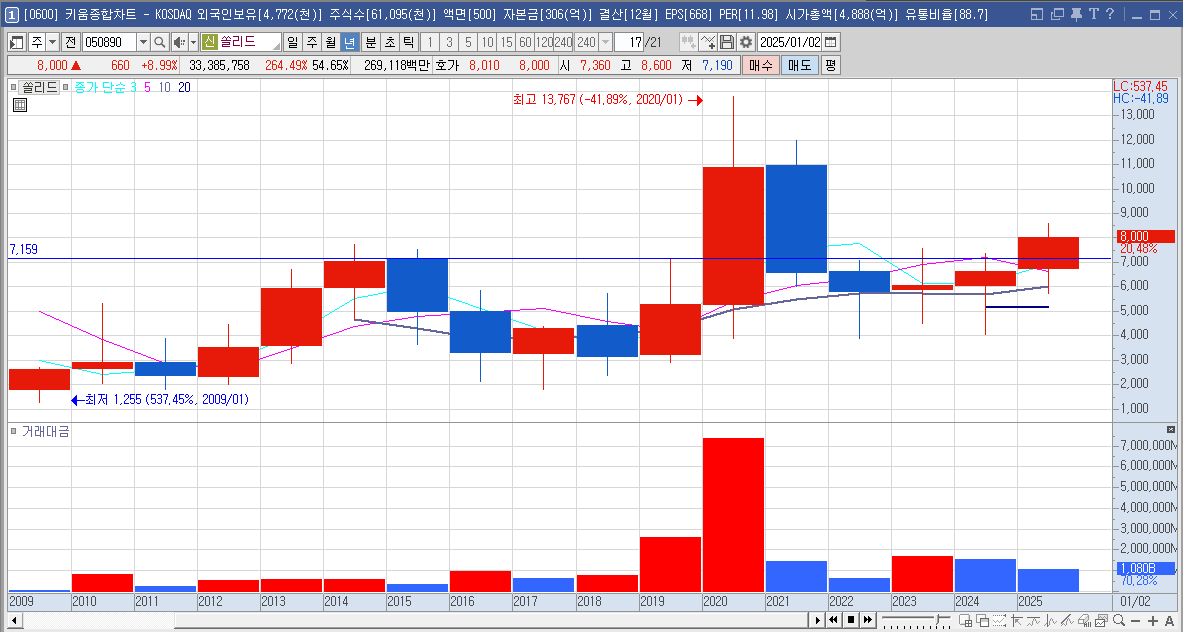This screenshot has height=632, width=1183.
Task: Open the chart settings gear icon
Action: pyautogui.click(x=745, y=42)
